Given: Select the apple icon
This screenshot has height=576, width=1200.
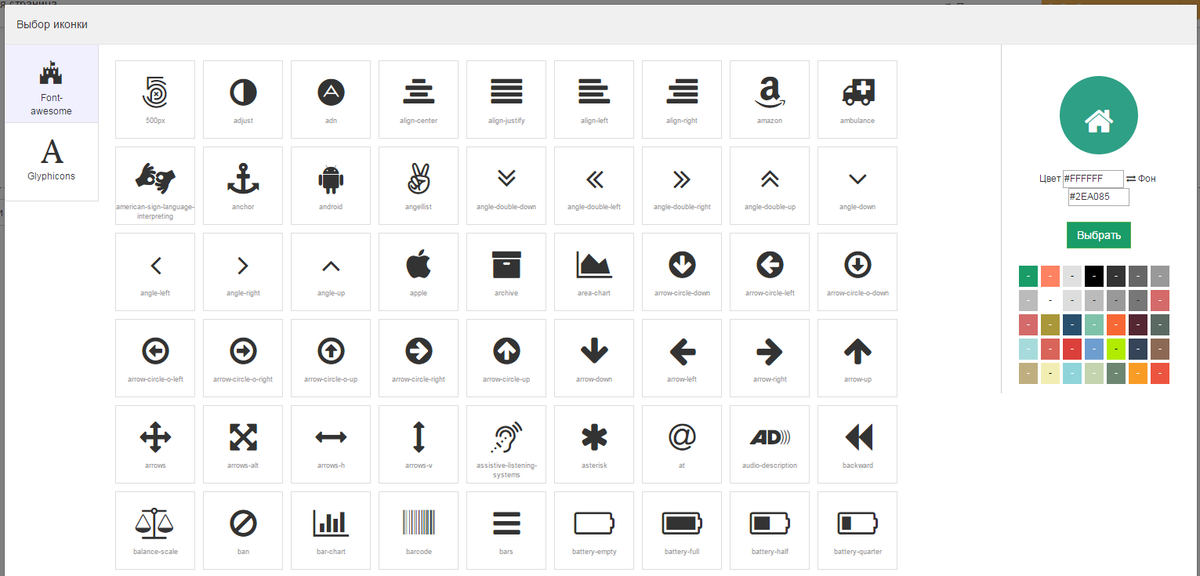Looking at the screenshot, I should coord(419,272).
